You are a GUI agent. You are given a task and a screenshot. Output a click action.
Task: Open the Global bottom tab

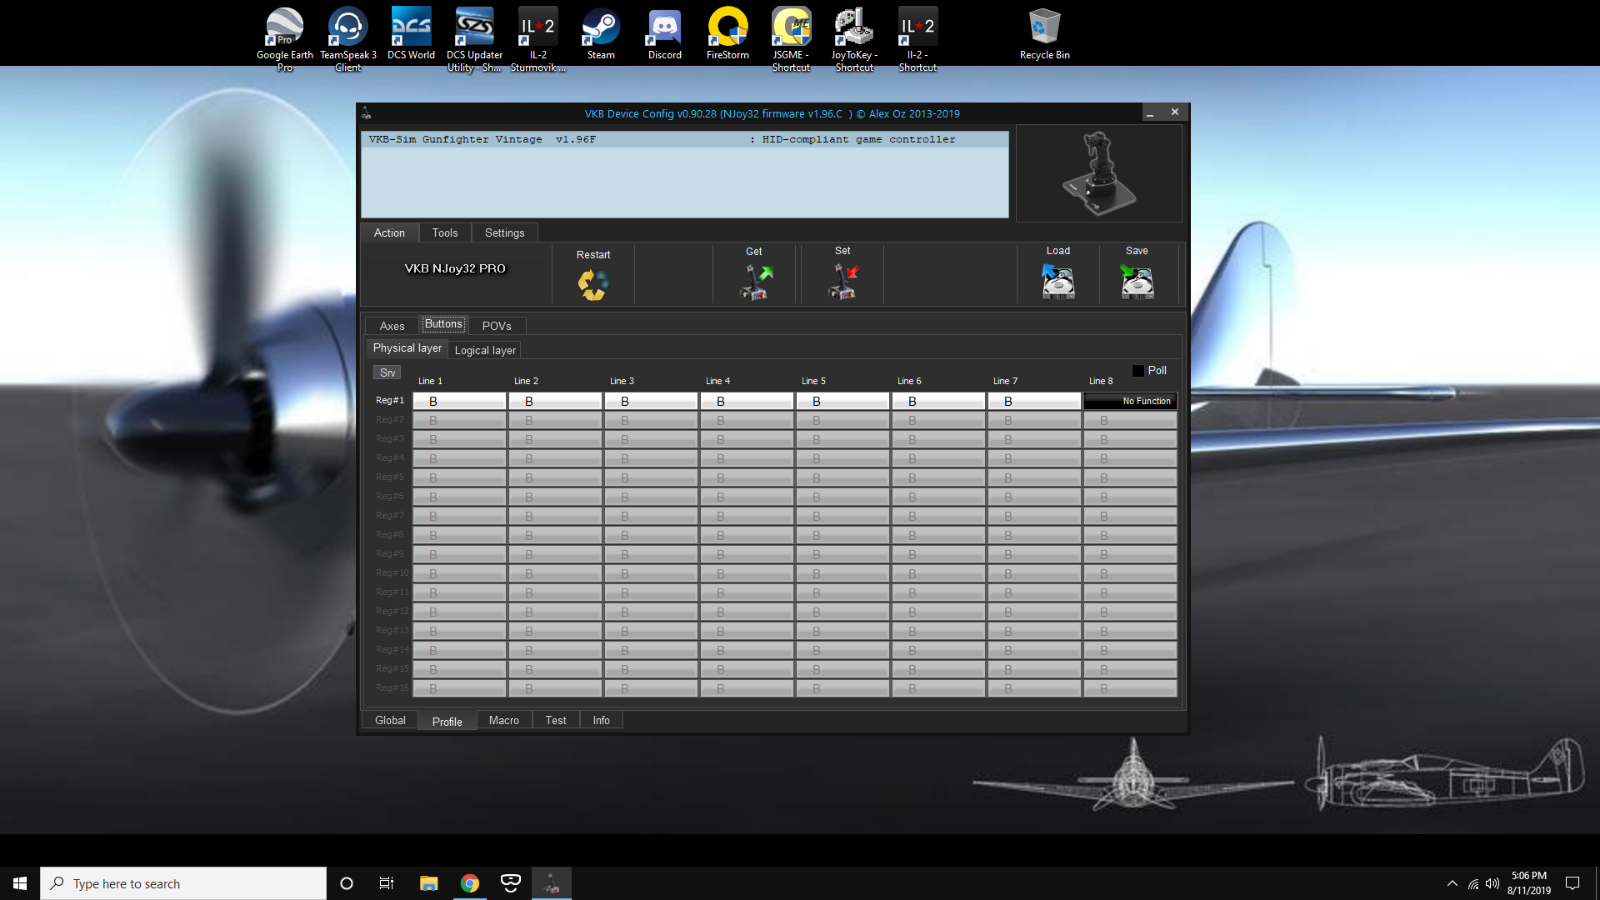(390, 720)
